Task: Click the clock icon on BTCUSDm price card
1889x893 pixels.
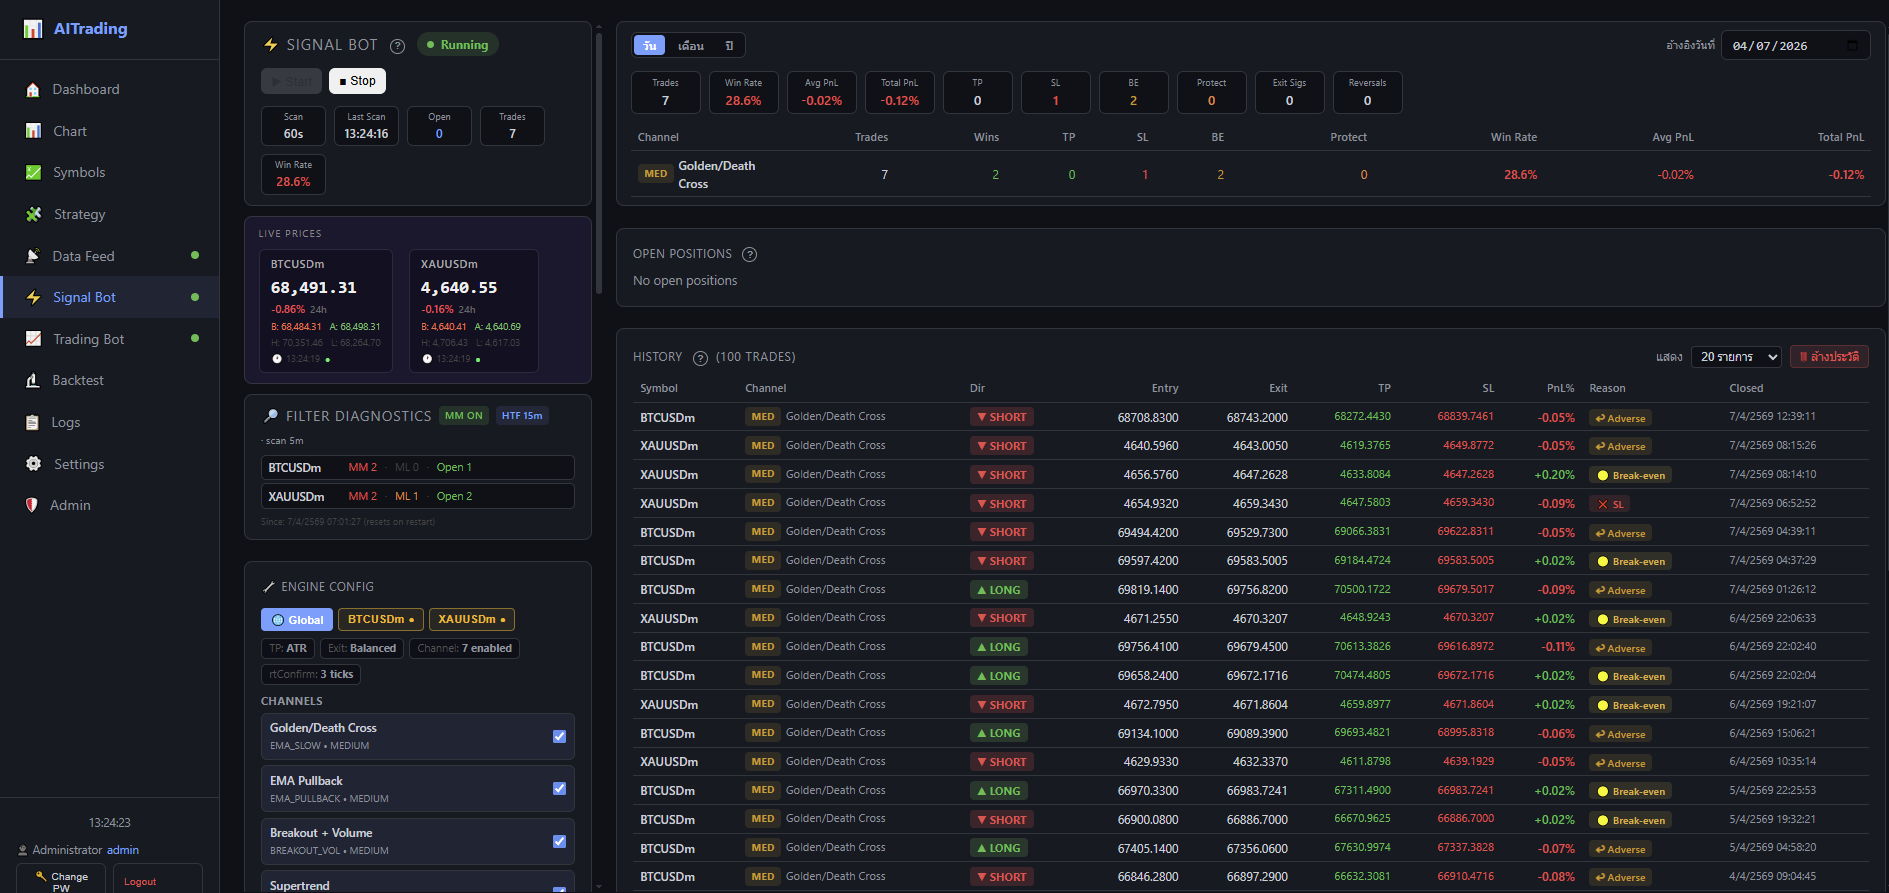Action: point(277,359)
